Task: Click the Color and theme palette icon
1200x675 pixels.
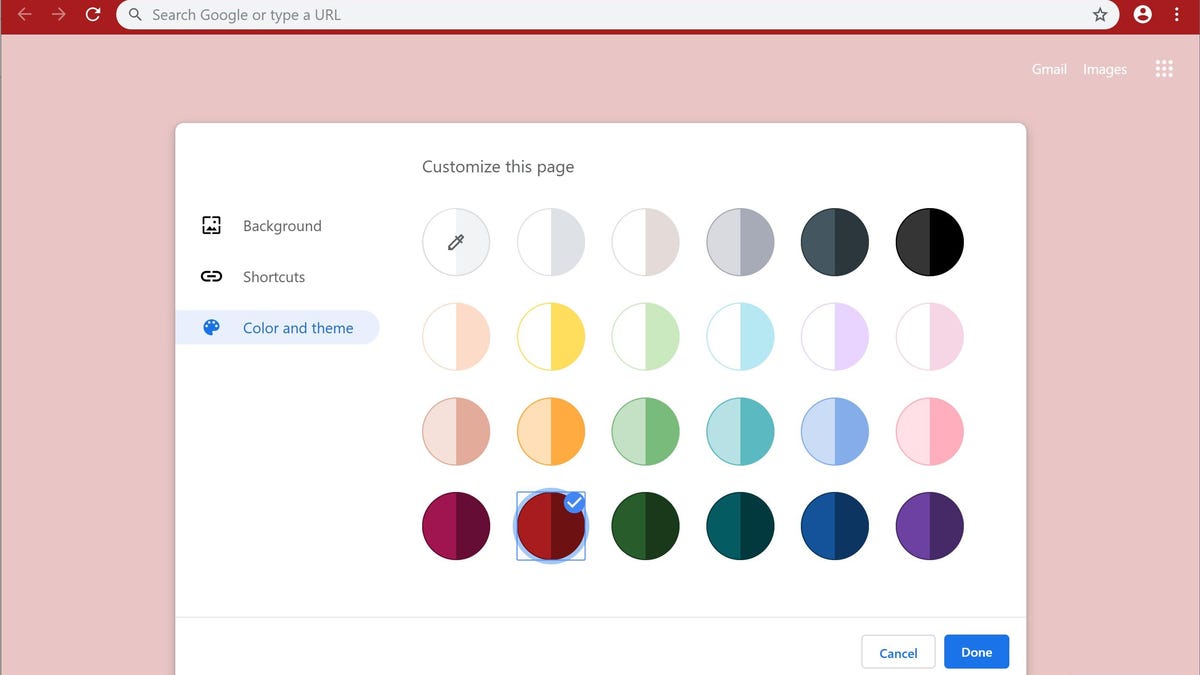Action: 210,327
